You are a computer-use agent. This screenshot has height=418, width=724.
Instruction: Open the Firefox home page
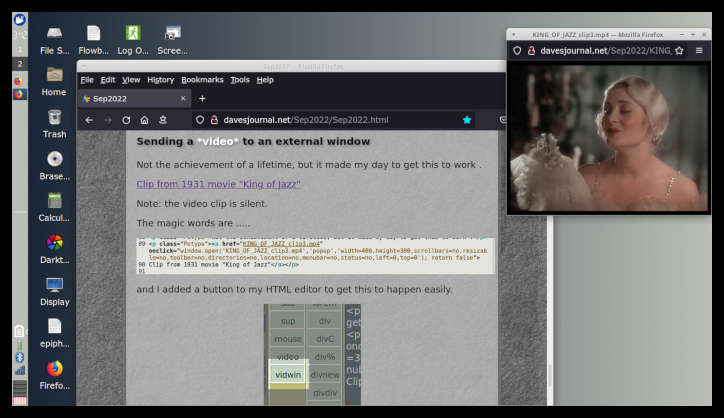[144, 120]
